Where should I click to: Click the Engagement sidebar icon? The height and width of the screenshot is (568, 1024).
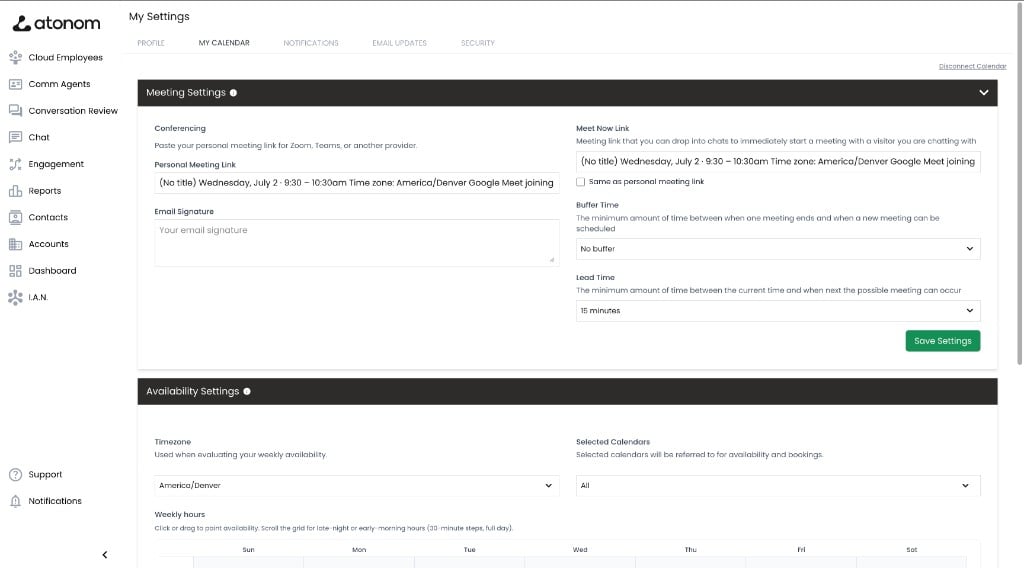point(16,164)
